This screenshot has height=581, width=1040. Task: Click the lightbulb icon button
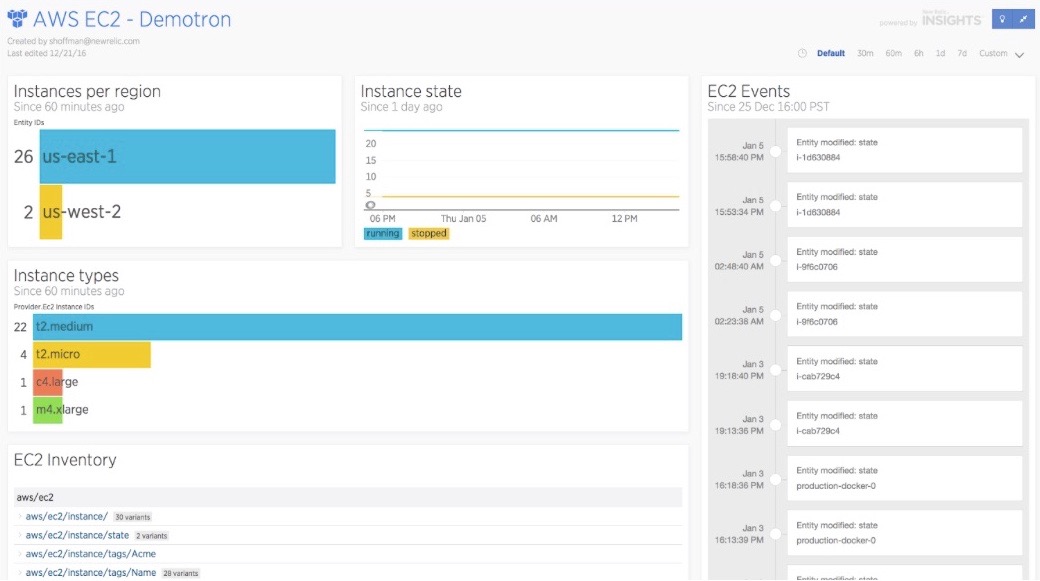coord(1002,19)
